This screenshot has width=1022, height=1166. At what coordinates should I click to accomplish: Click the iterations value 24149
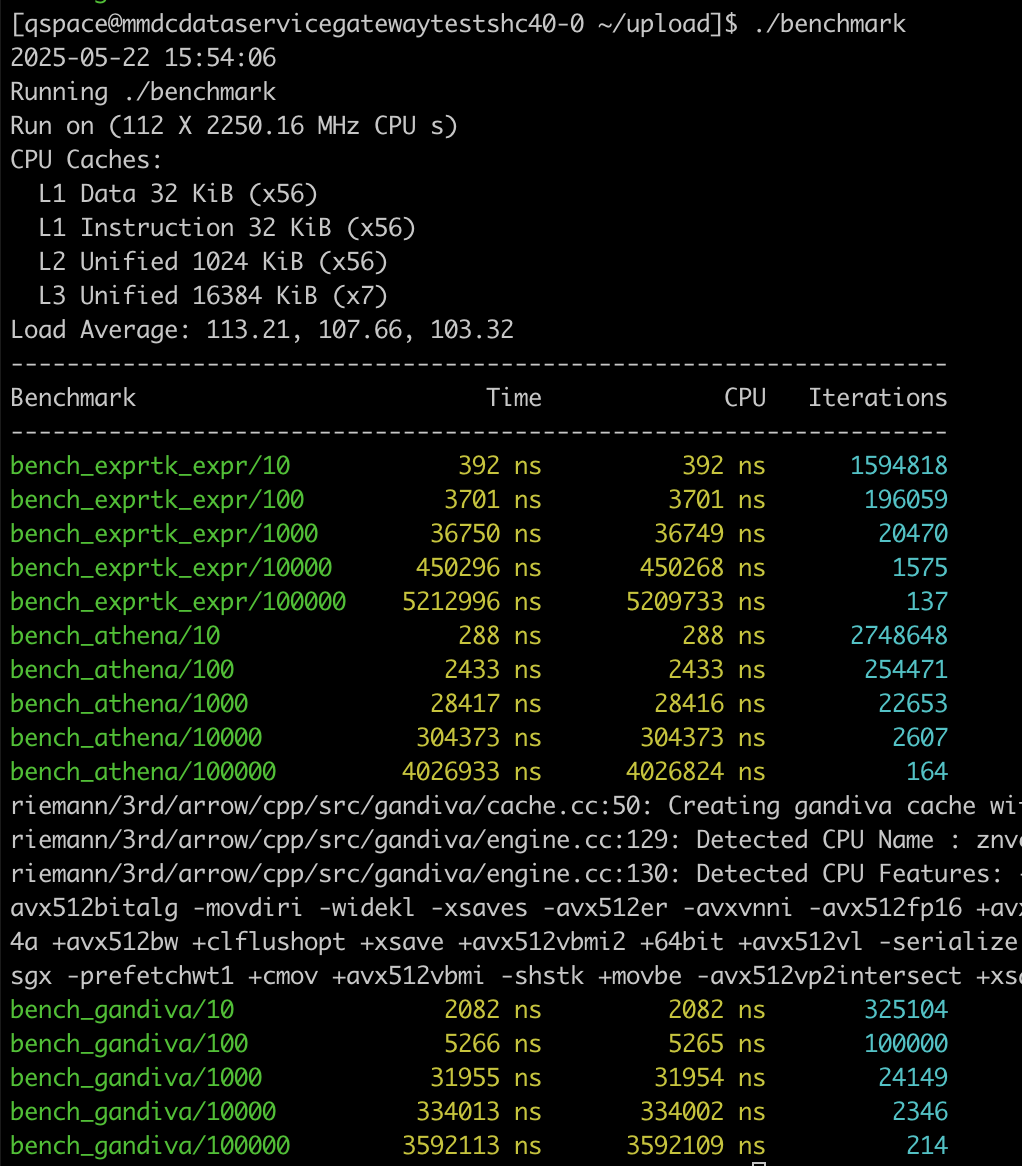tap(913, 1078)
